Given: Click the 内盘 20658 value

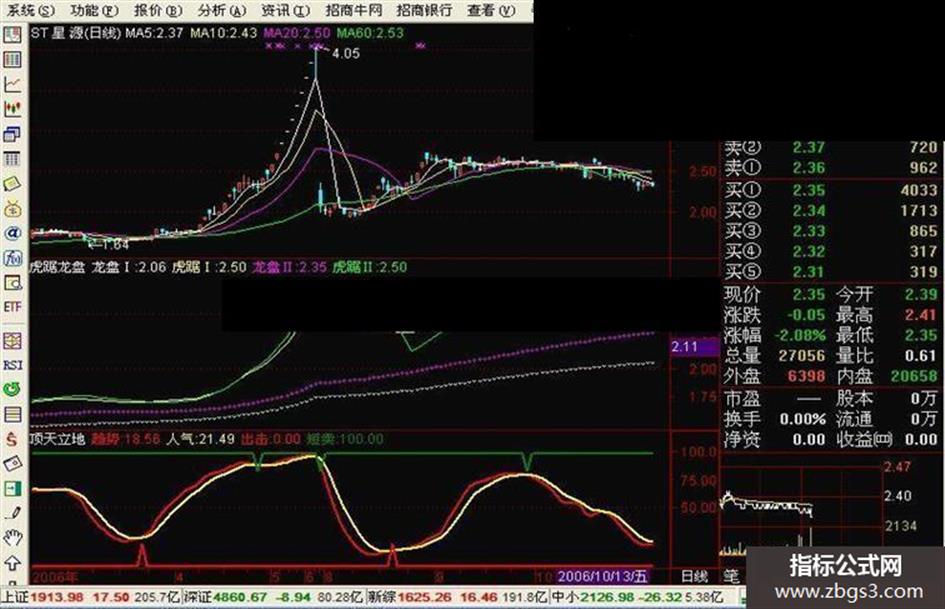Looking at the screenshot, I should pyautogui.click(x=914, y=376).
